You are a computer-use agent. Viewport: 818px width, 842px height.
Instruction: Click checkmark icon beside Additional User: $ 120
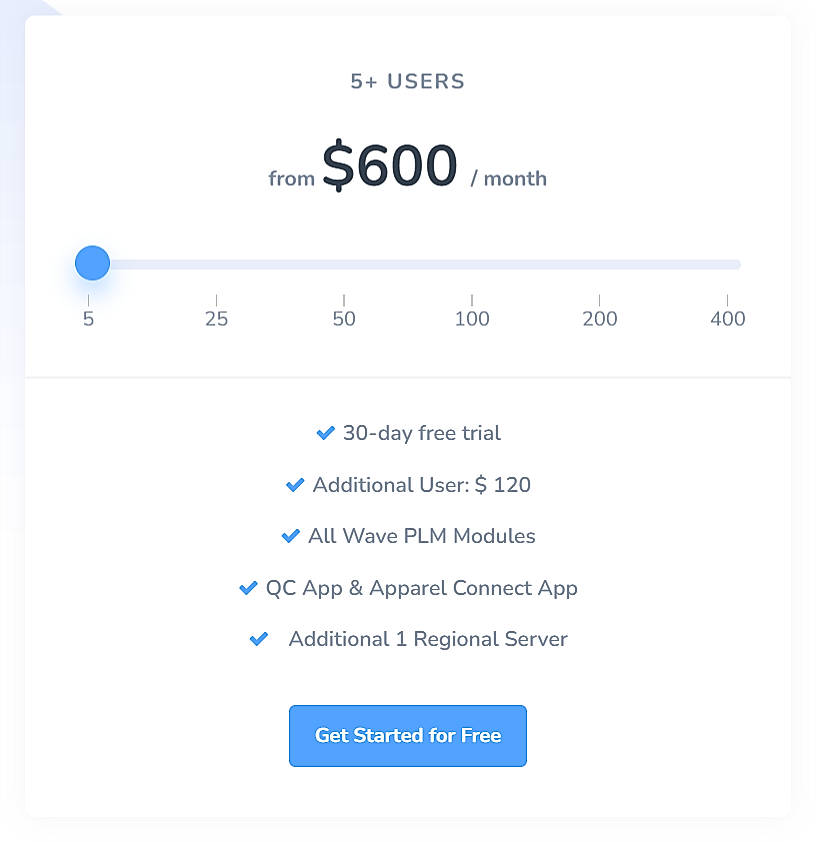pos(295,485)
